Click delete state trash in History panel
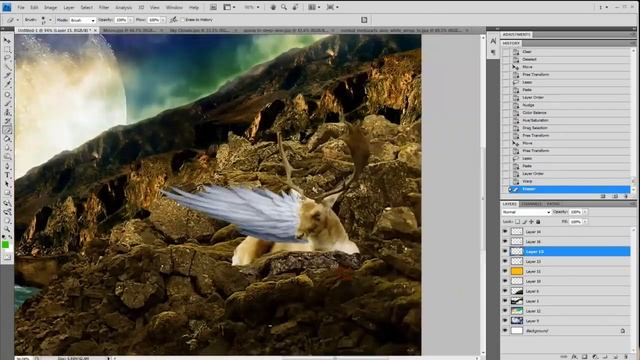Viewport: 640px width, 360px height. (x=626, y=196)
